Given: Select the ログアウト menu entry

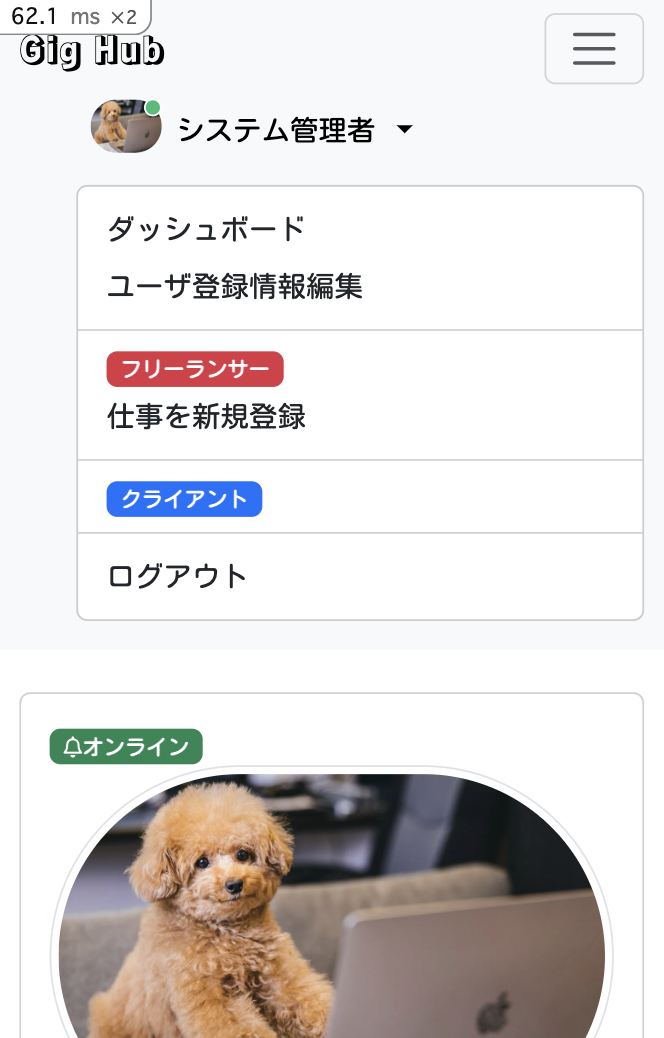Looking at the screenshot, I should 178,575.
